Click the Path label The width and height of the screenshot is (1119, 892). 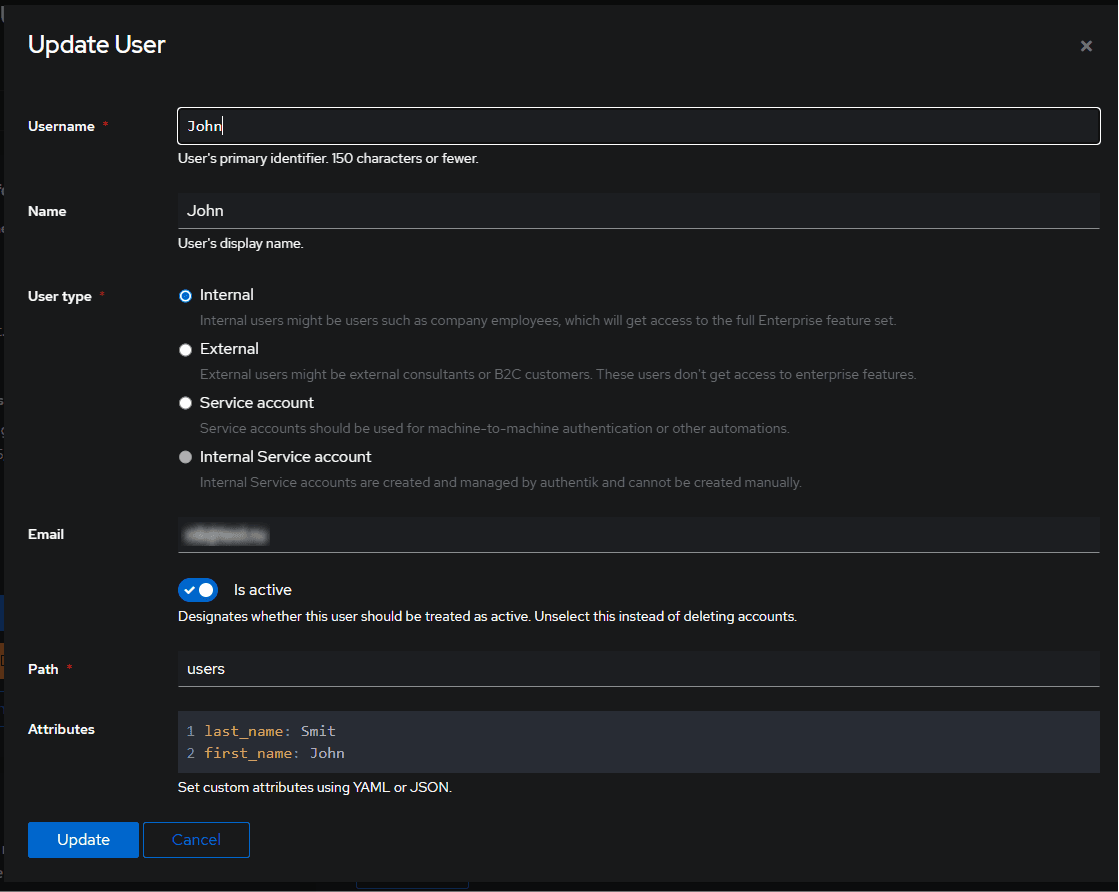click(x=43, y=669)
